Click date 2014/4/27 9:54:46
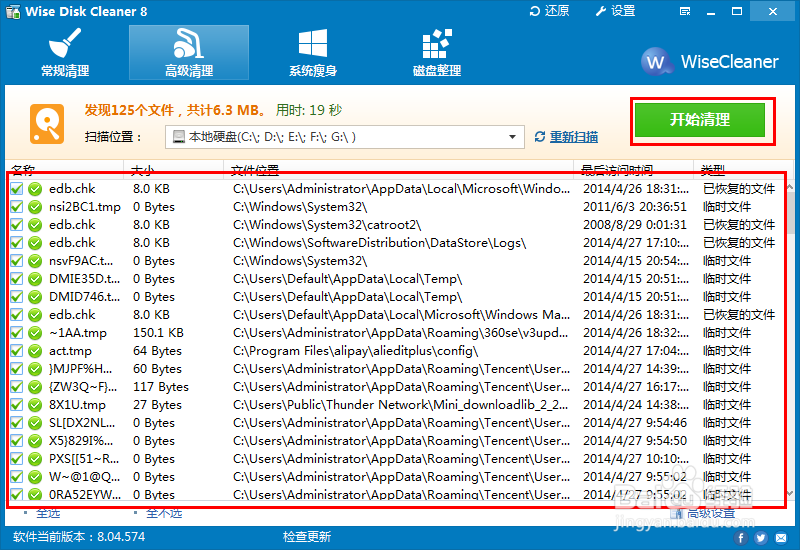 click(635, 423)
